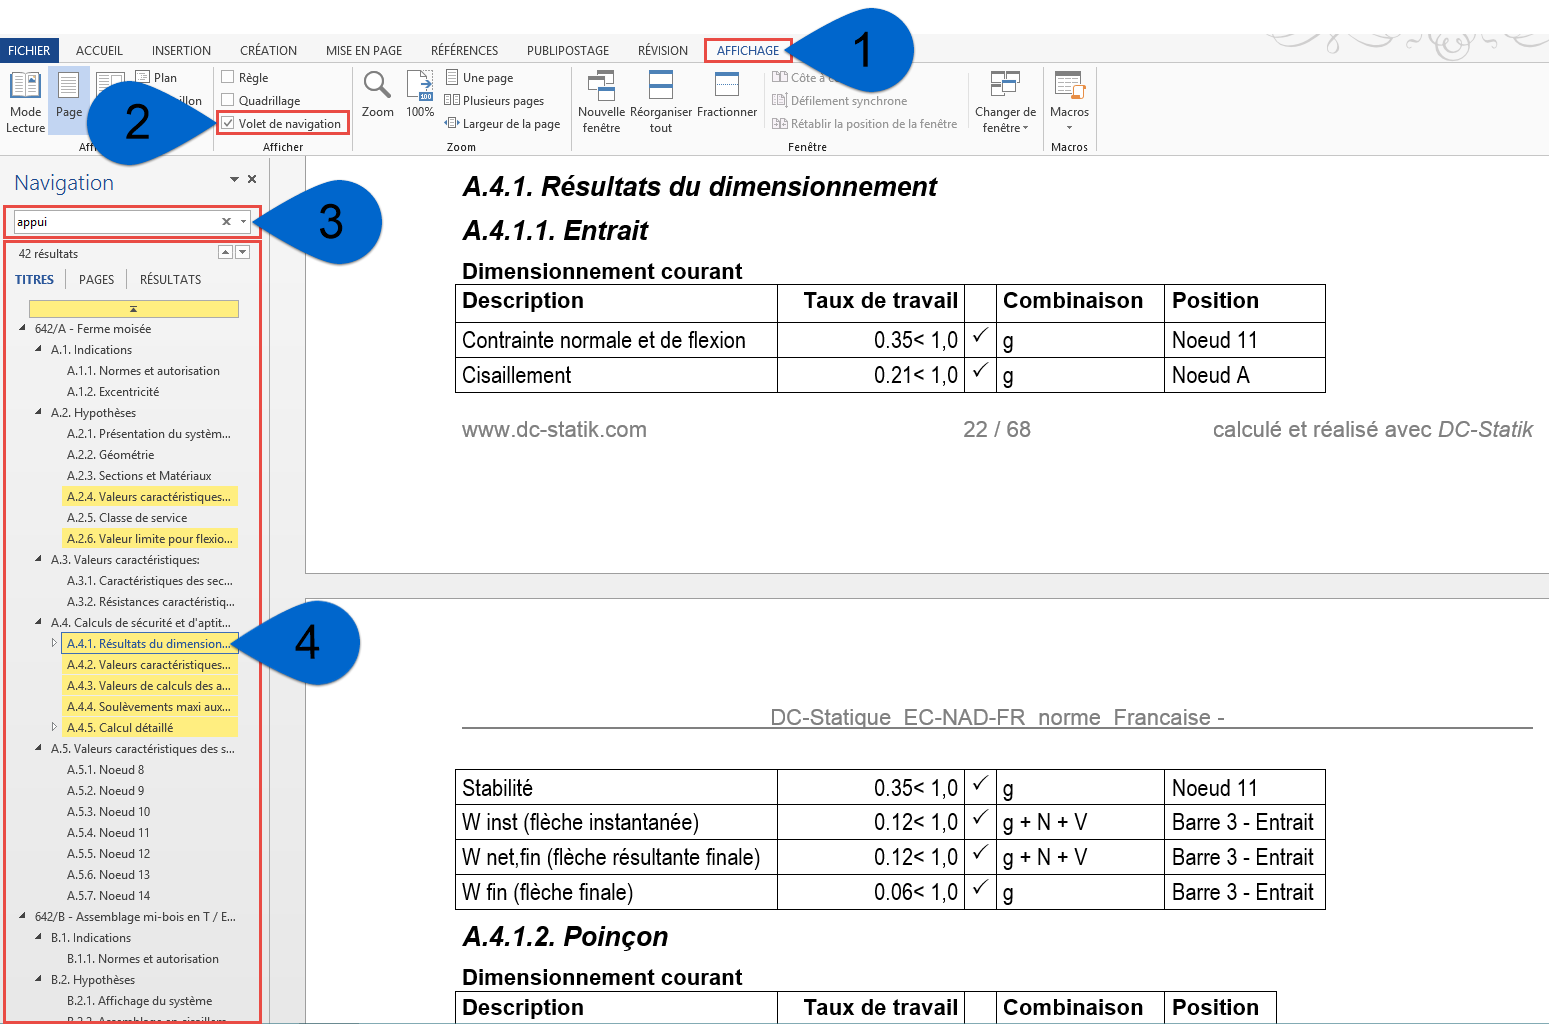Open the Macros dropdown menu

point(1069,100)
